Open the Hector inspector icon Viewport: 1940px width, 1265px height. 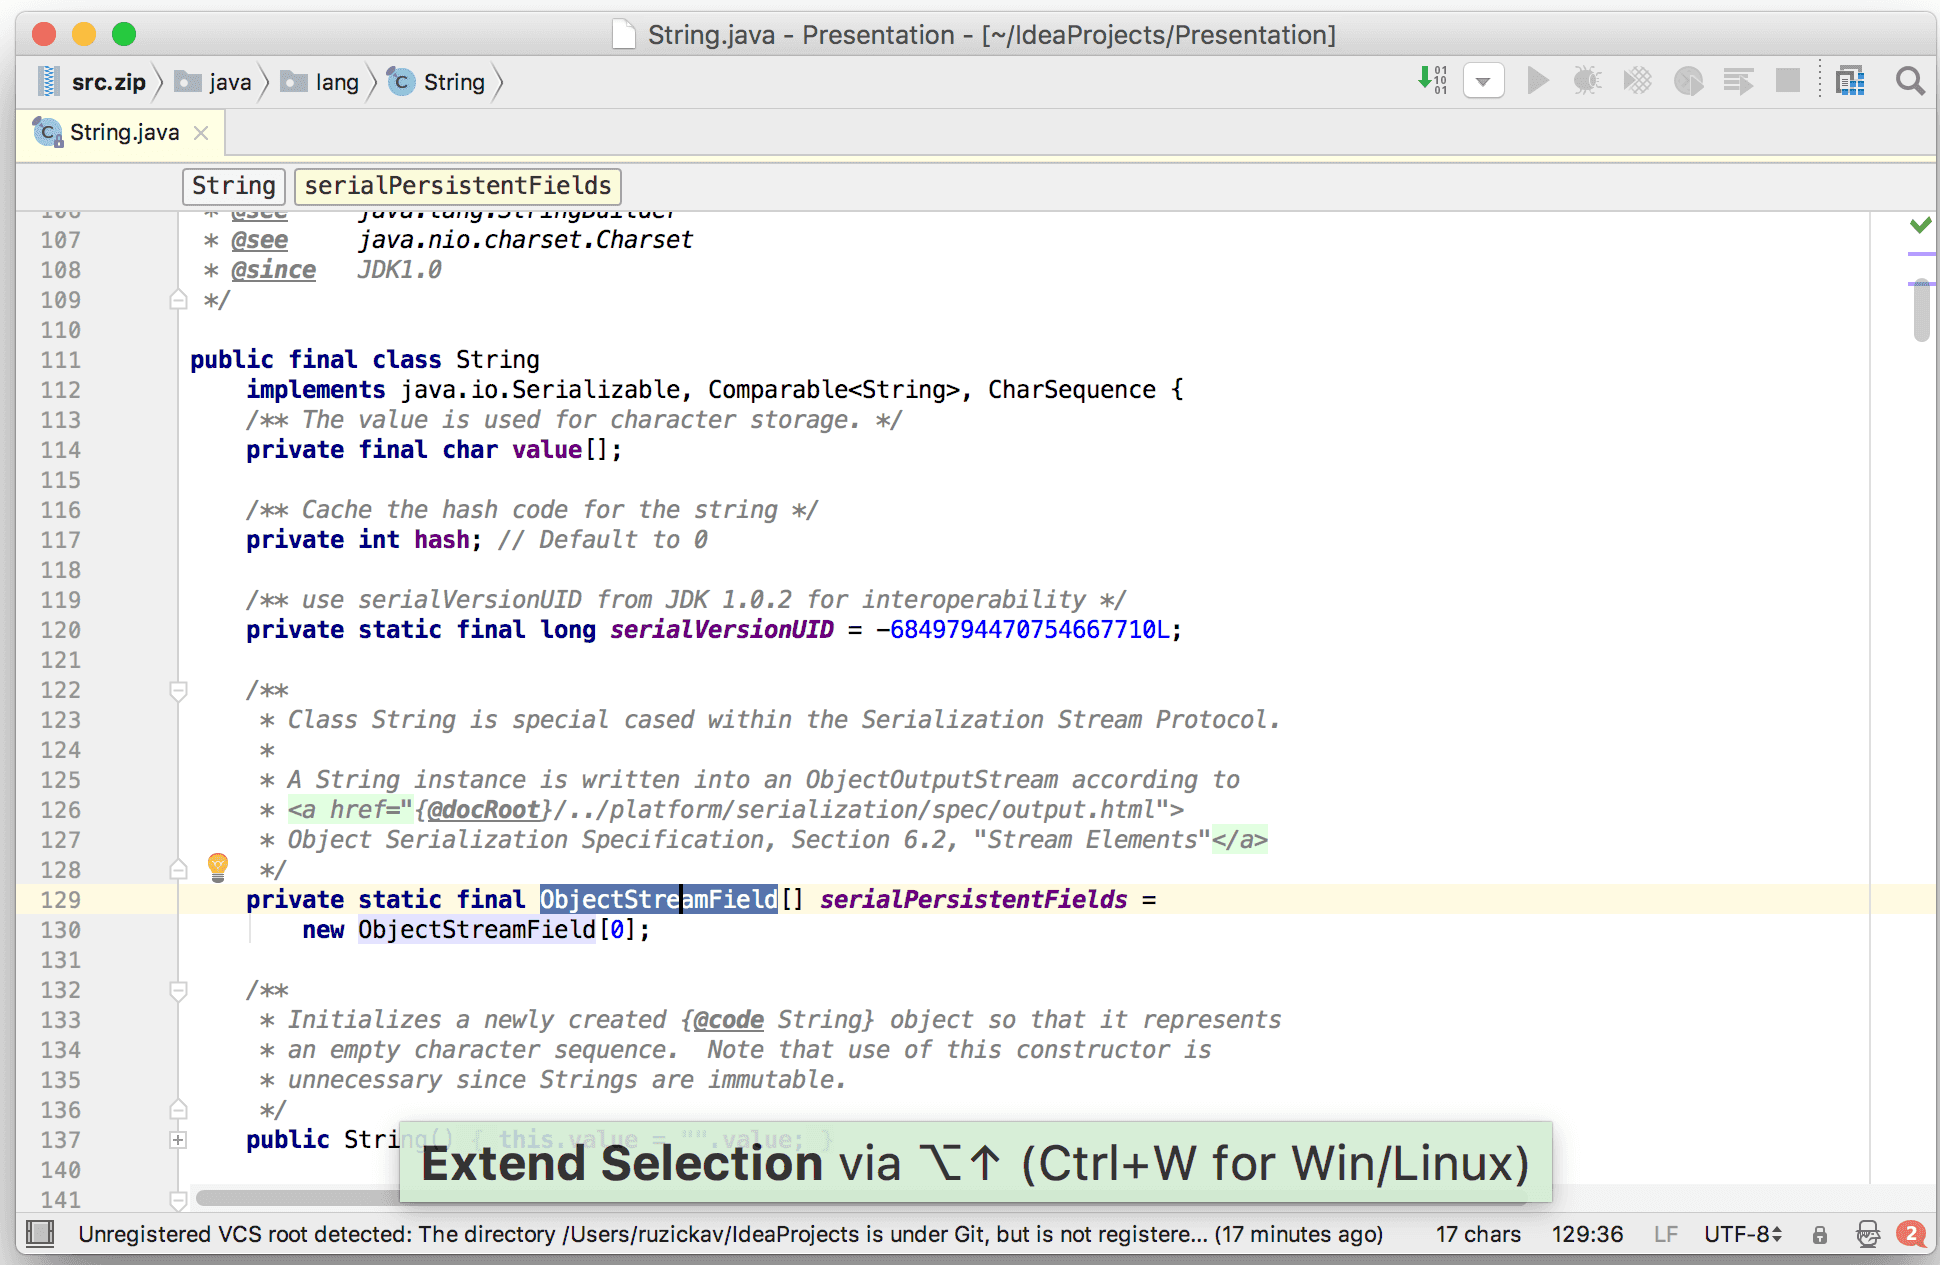click(1867, 1235)
